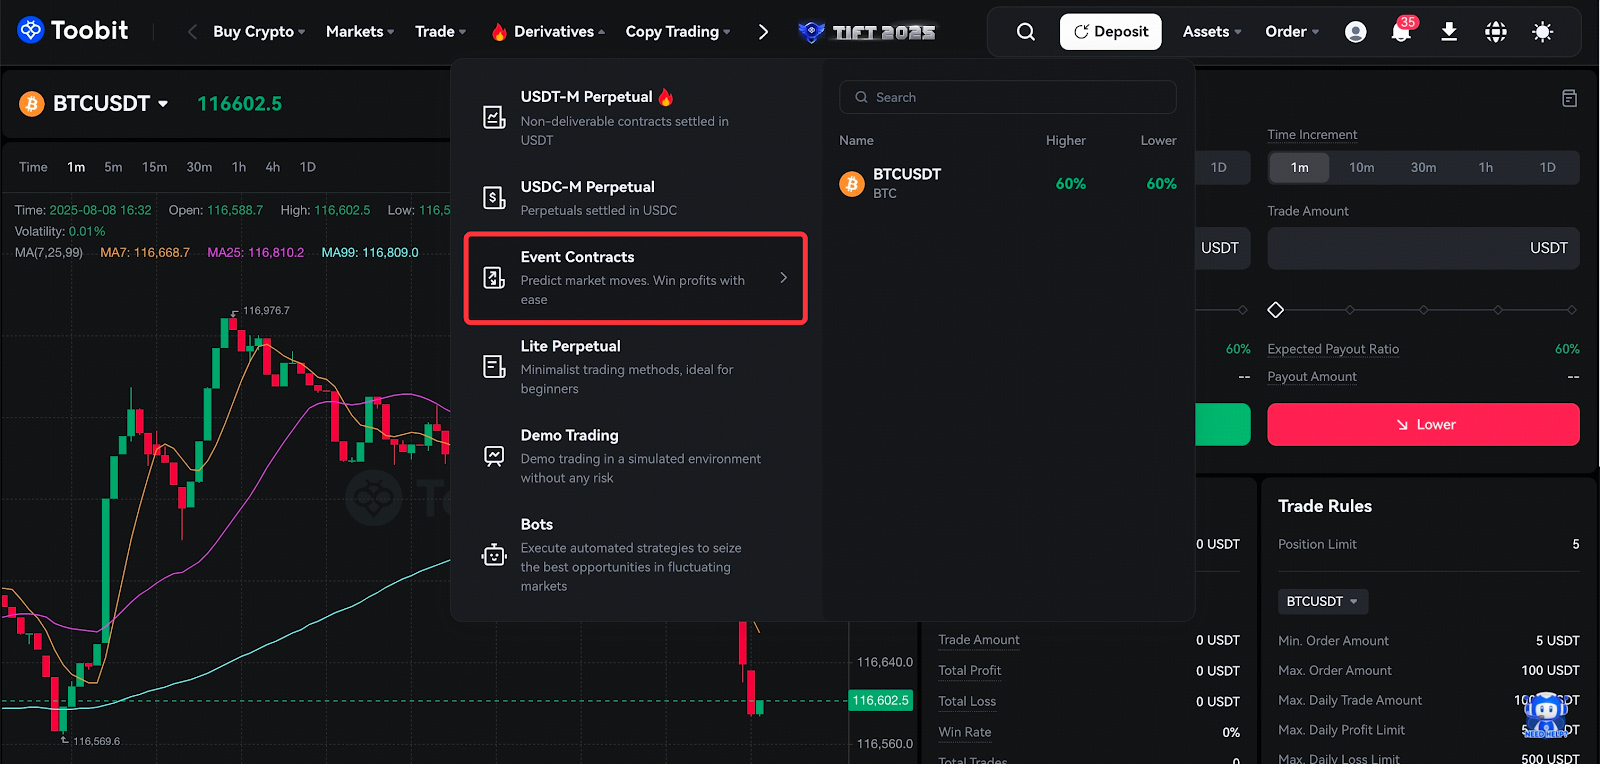
Task: Collapse the Derivatives menu
Action: point(548,32)
